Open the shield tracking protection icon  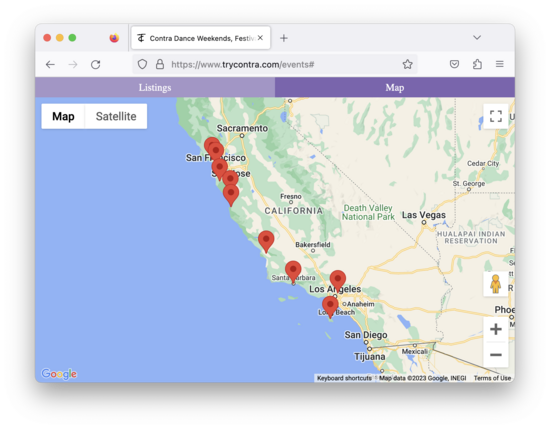pos(142,64)
